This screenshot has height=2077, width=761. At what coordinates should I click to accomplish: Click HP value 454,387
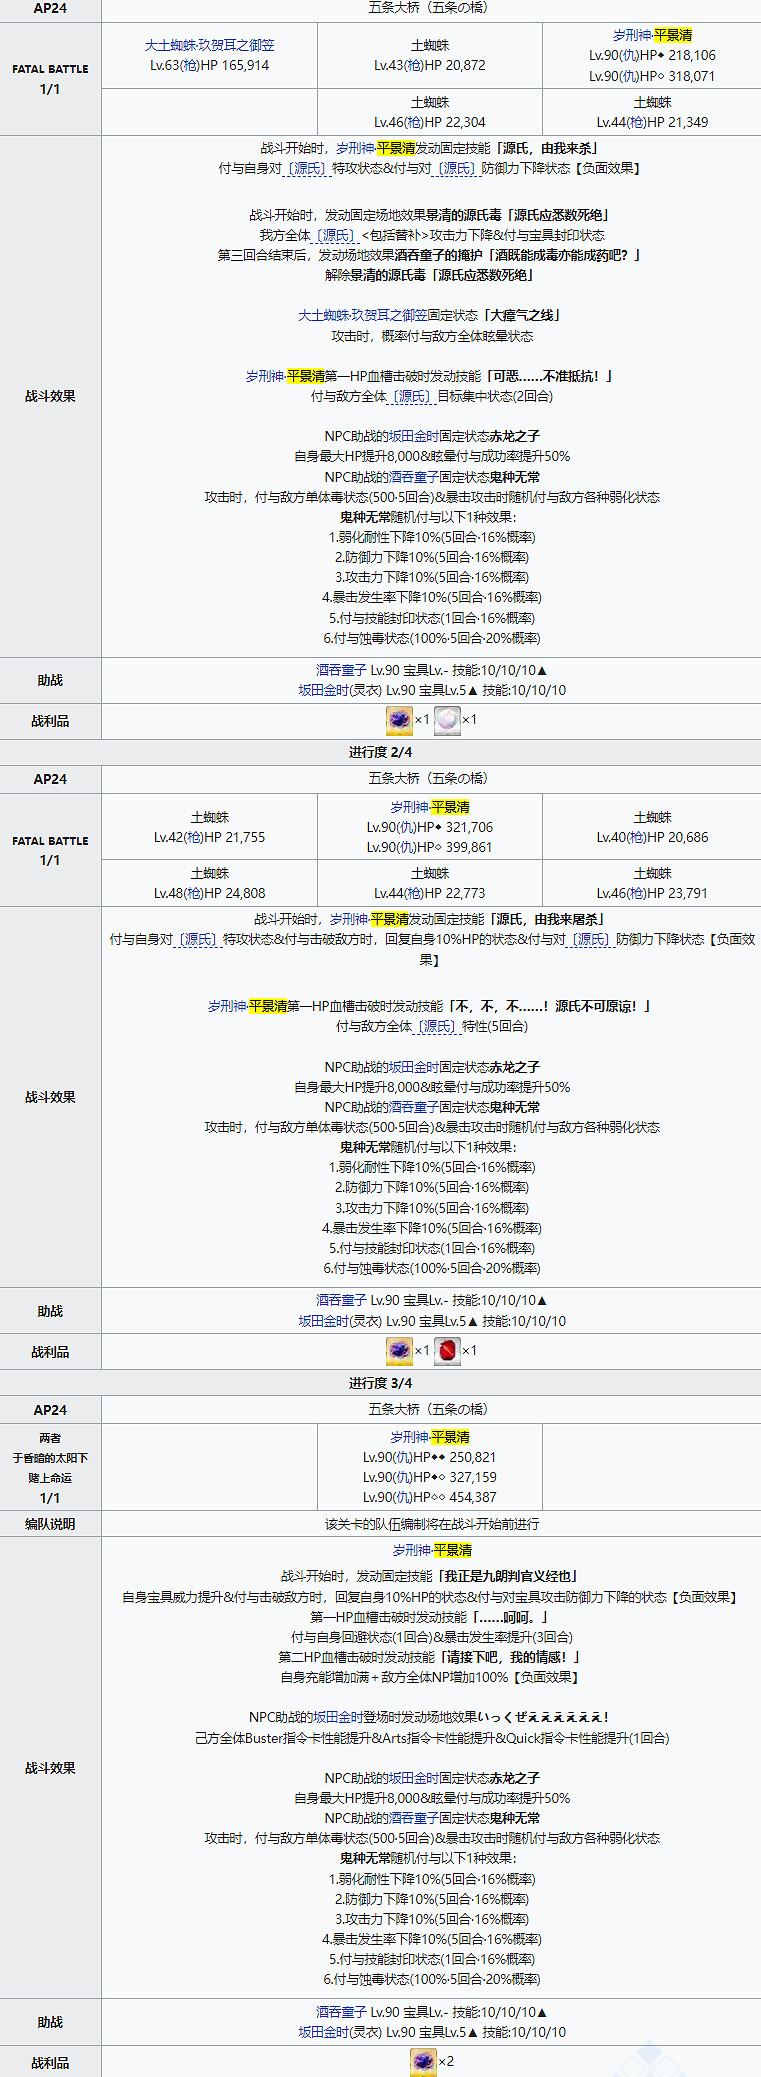tap(473, 1497)
